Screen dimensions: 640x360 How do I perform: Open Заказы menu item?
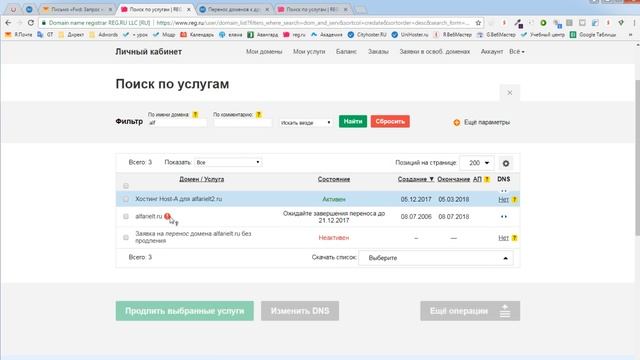[378, 52]
